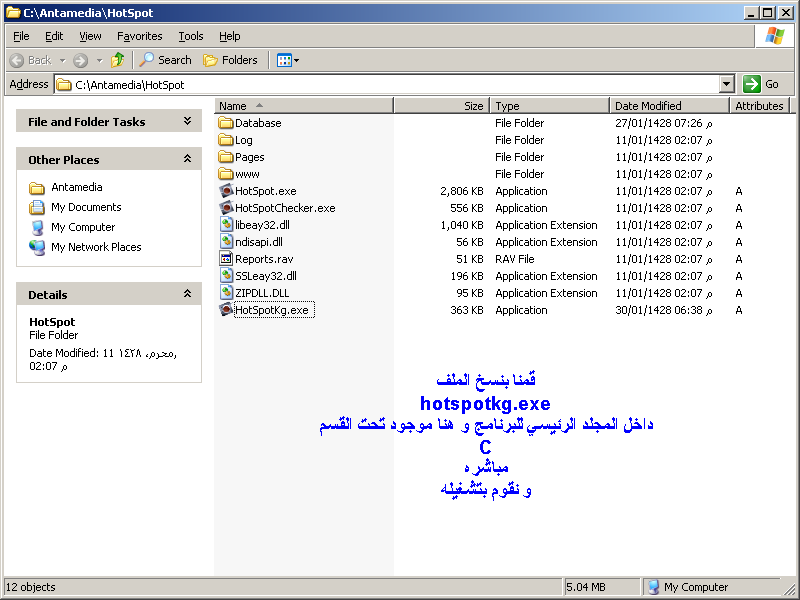The width and height of the screenshot is (800, 600).
Task: Open the Views dropdown in toolbar
Action: pos(288,60)
